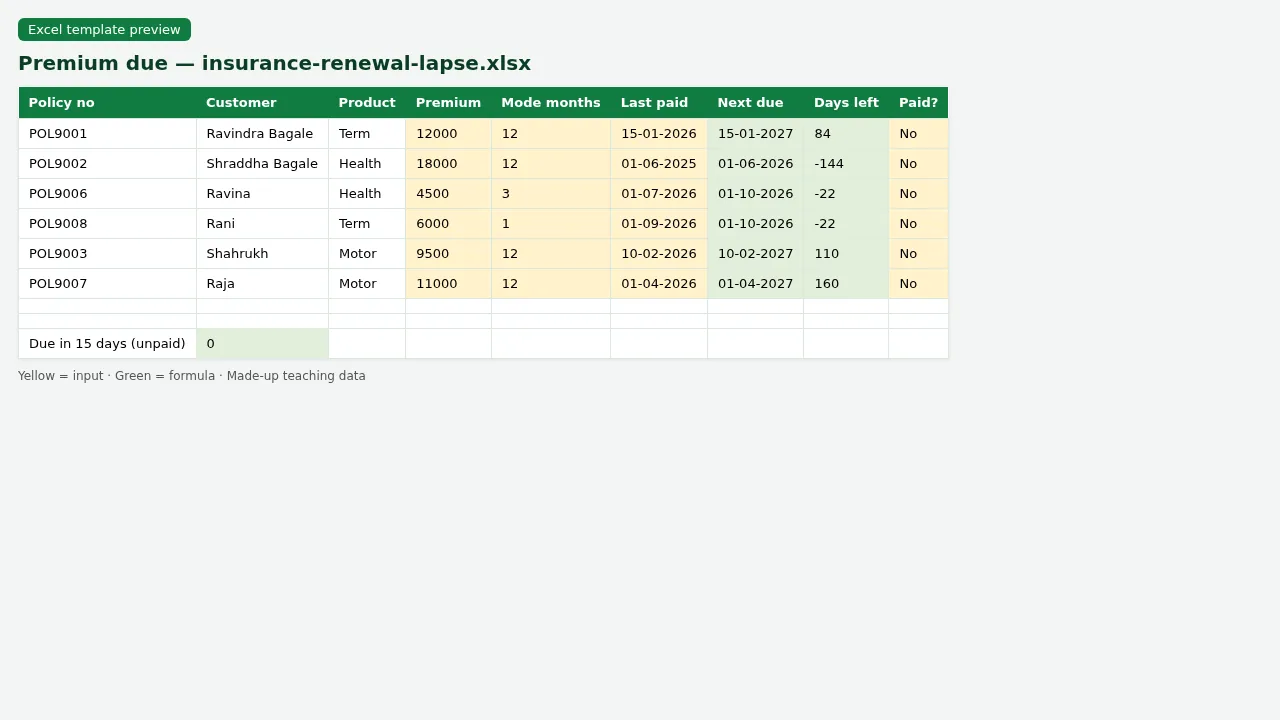The width and height of the screenshot is (1280, 720).
Task: Select next due 15-01-2027 cell
Action: click(755, 134)
